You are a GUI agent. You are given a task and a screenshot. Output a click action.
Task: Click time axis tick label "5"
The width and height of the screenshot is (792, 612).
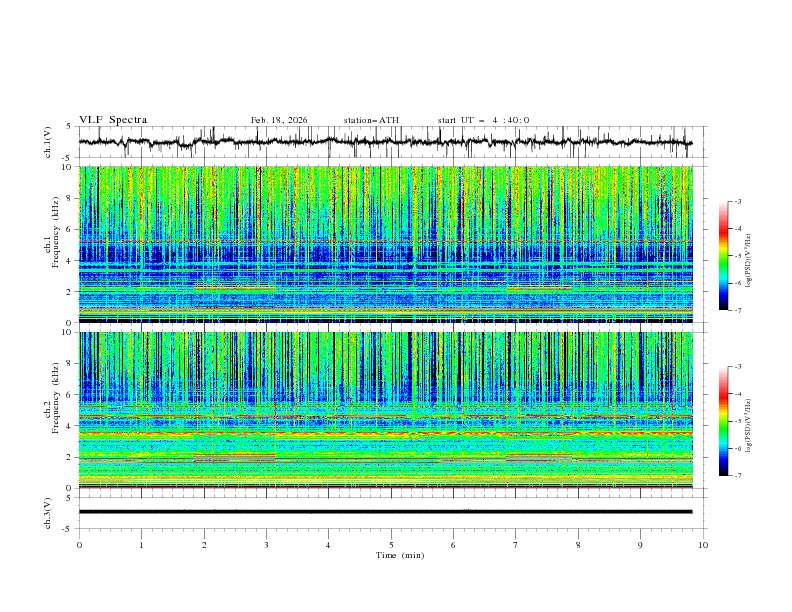[x=391, y=545]
